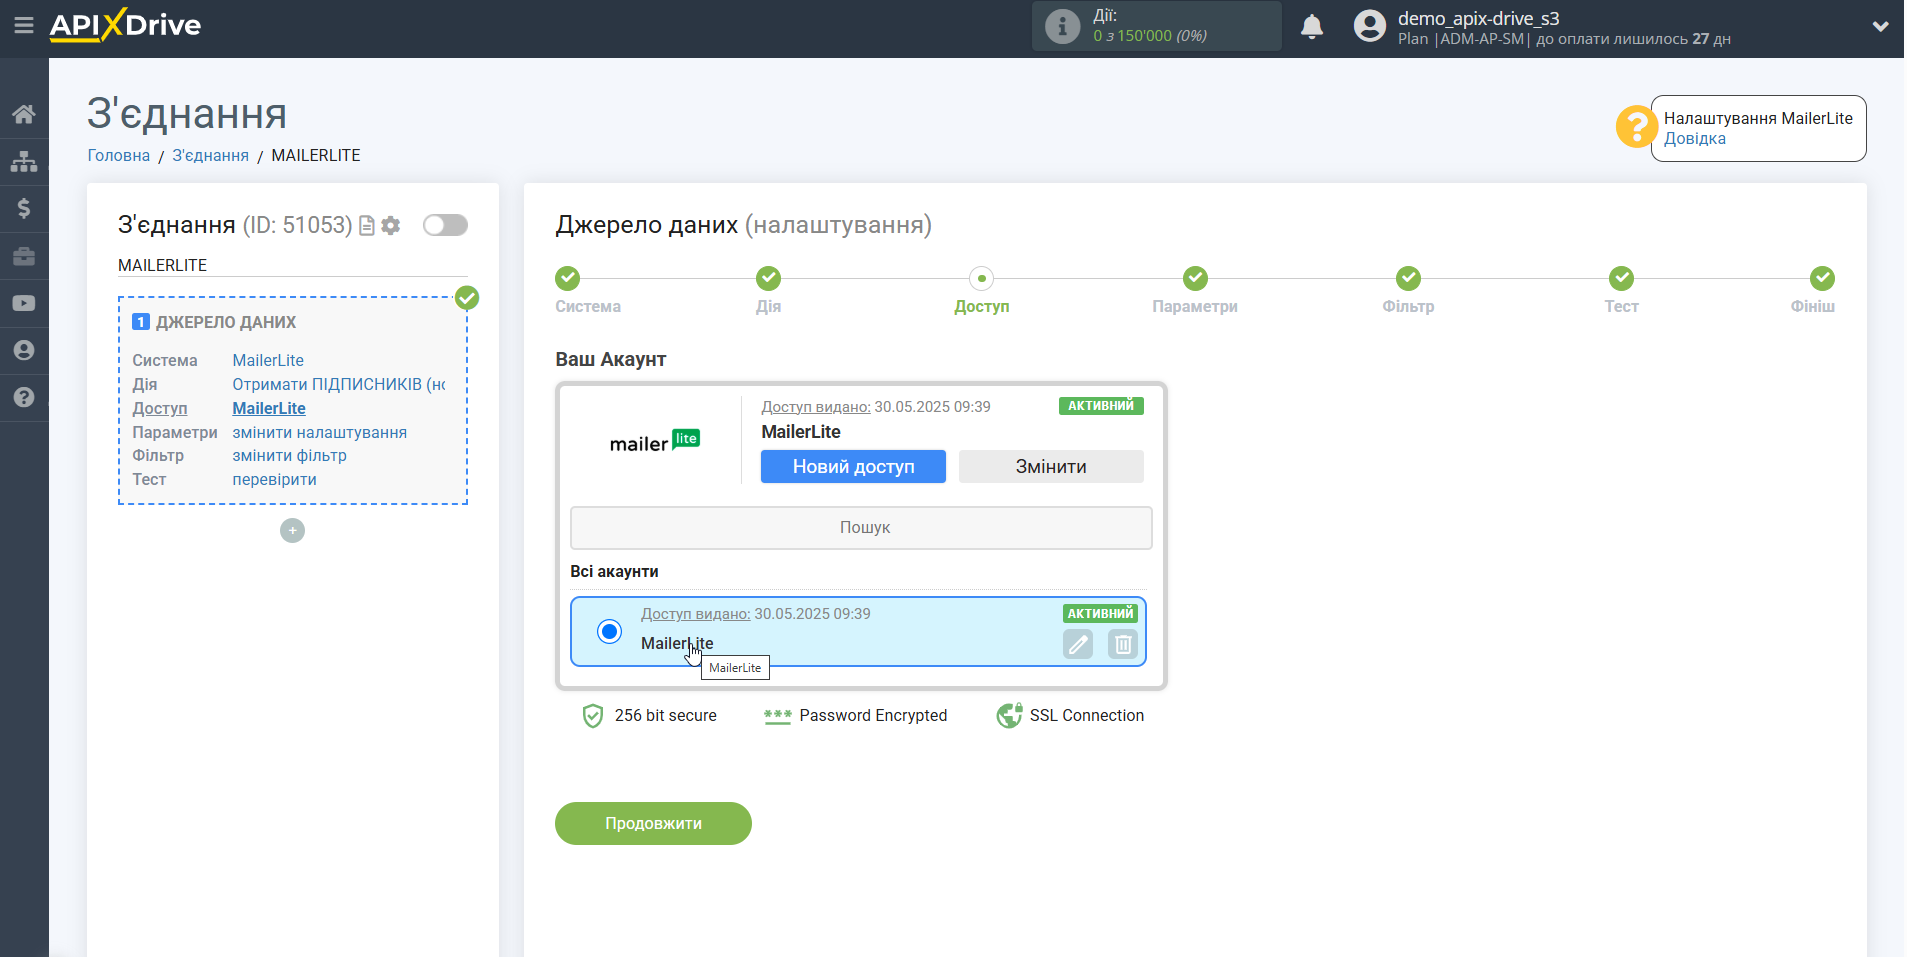Click the Password Encrypted asterisks icon
The width and height of the screenshot is (1907, 957).
pyautogui.click(x=777, y=716)
